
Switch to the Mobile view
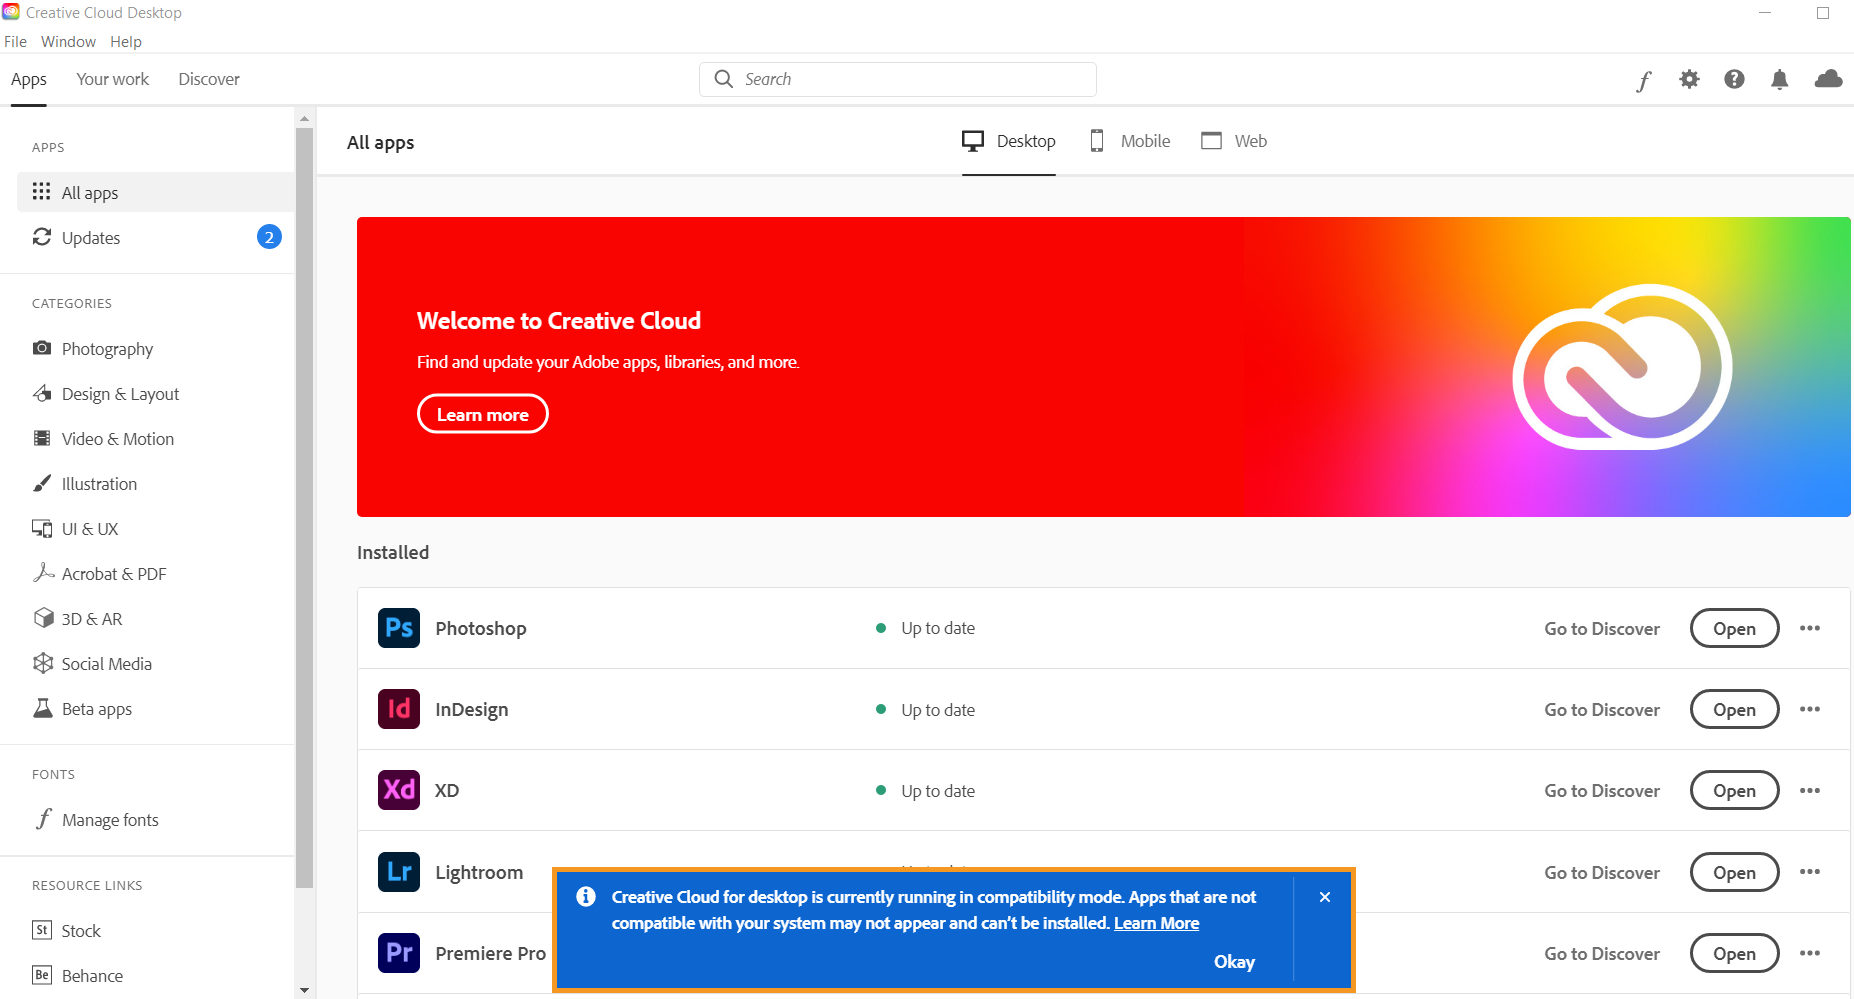(1128, 141)
